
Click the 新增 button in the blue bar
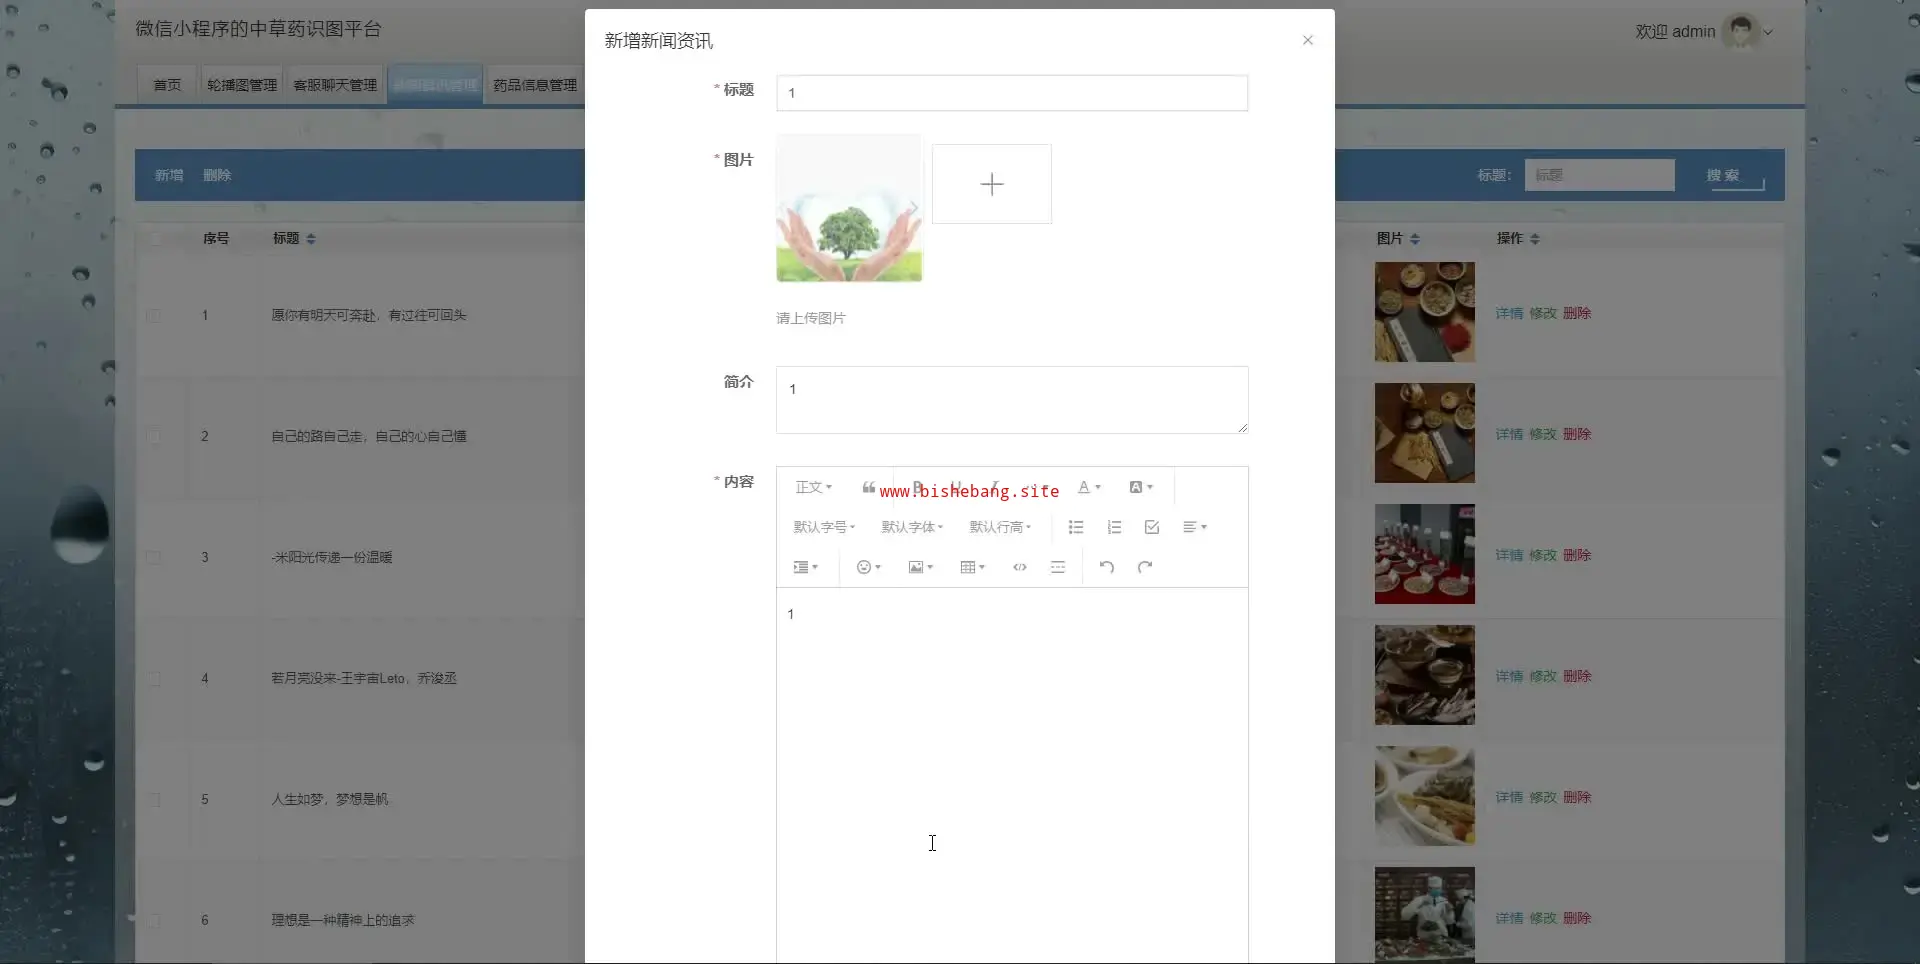point(169,175)
